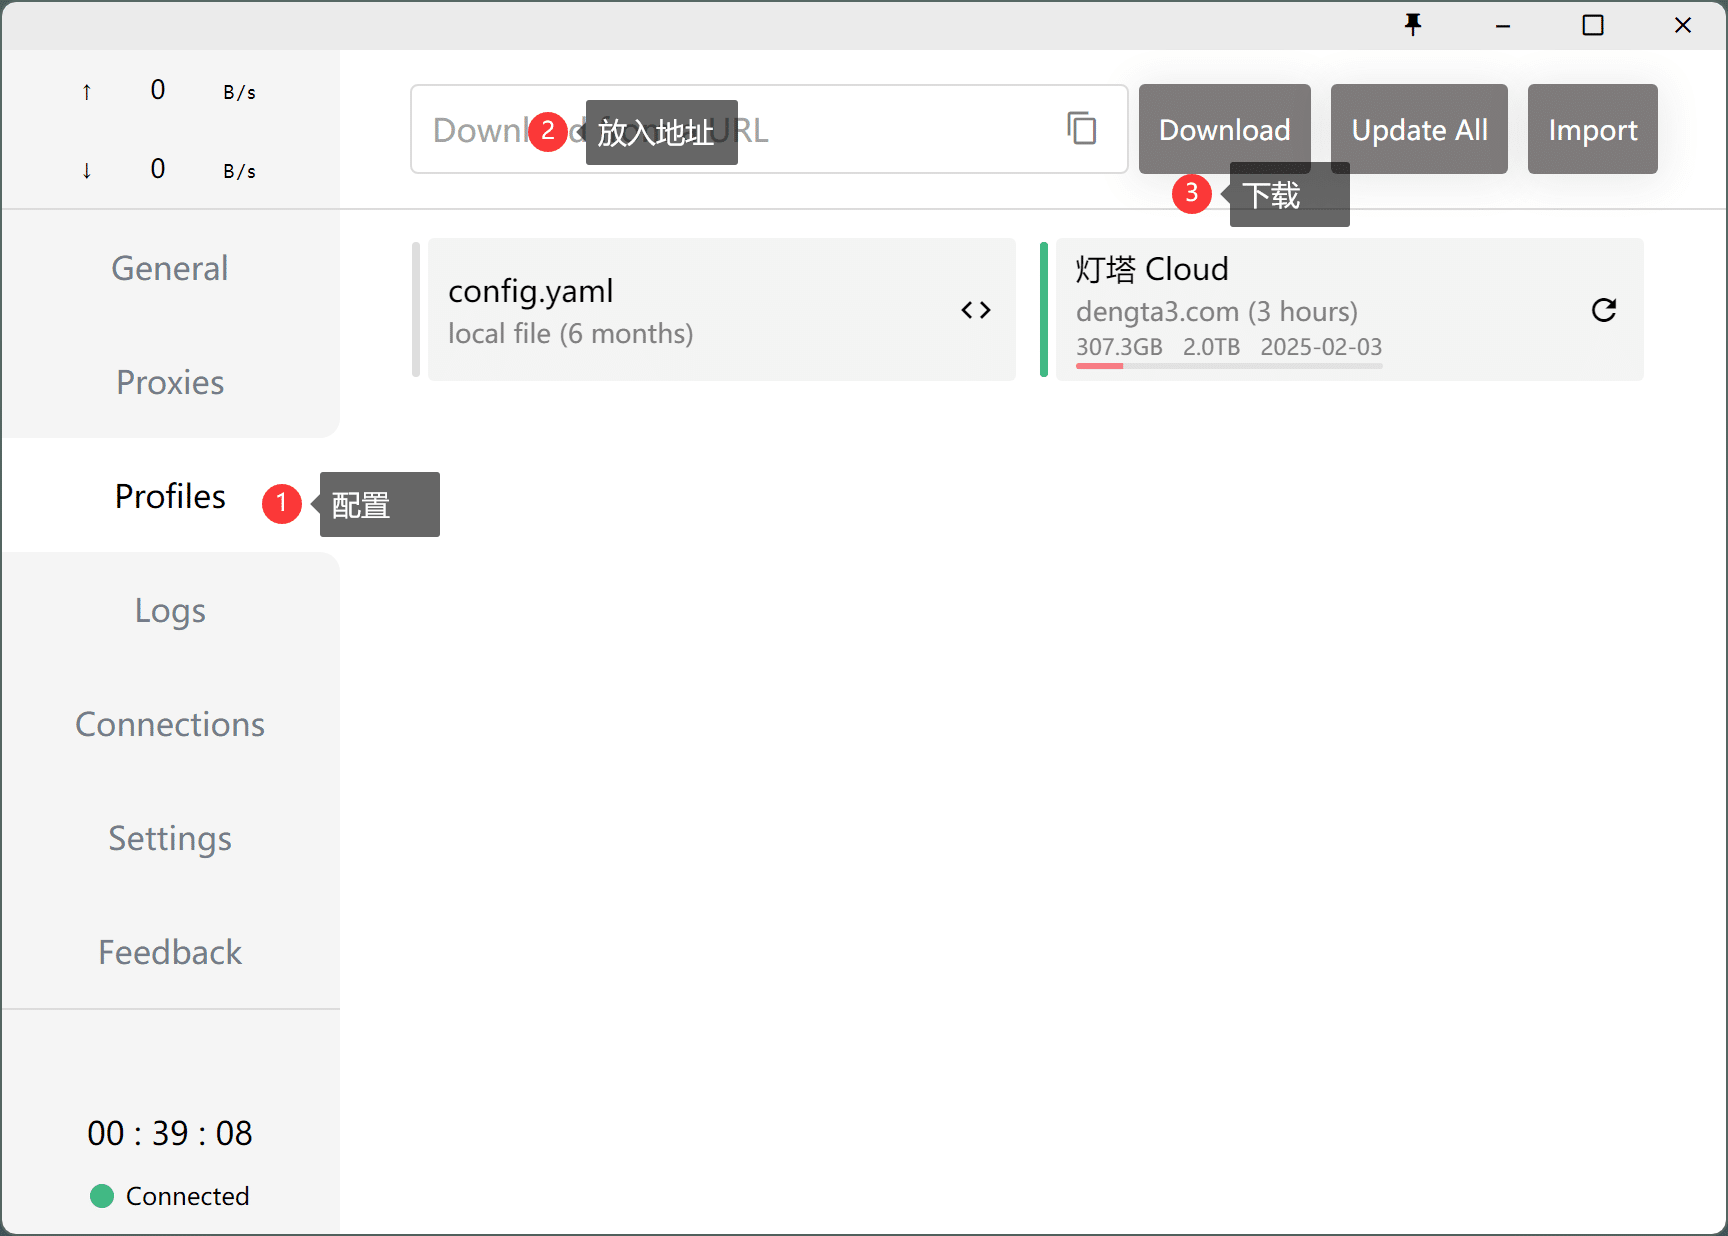Click the Download button
1728x1236 pixels.
click(x=1224, y=129)
